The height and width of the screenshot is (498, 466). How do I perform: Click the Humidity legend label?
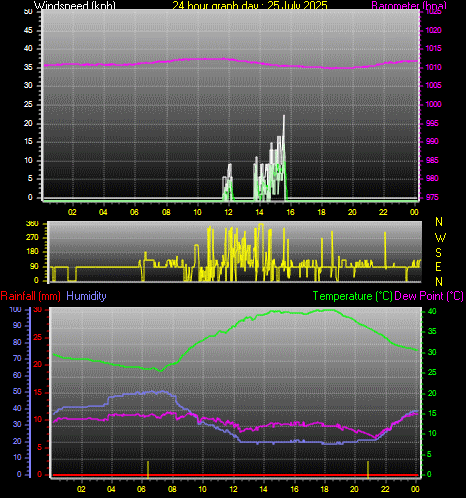(86, 296)
